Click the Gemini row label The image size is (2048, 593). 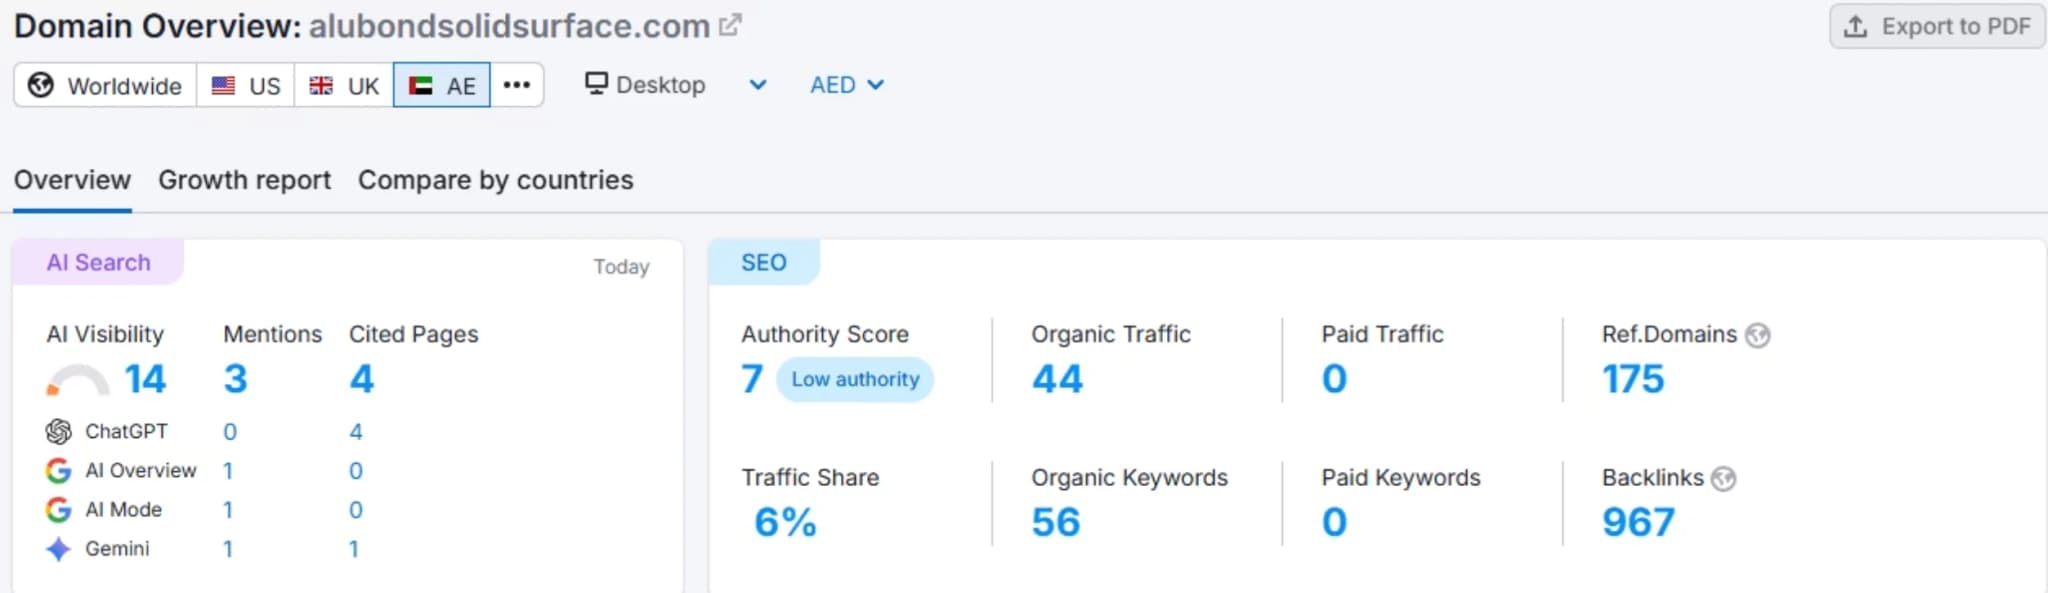pos(117,549)
